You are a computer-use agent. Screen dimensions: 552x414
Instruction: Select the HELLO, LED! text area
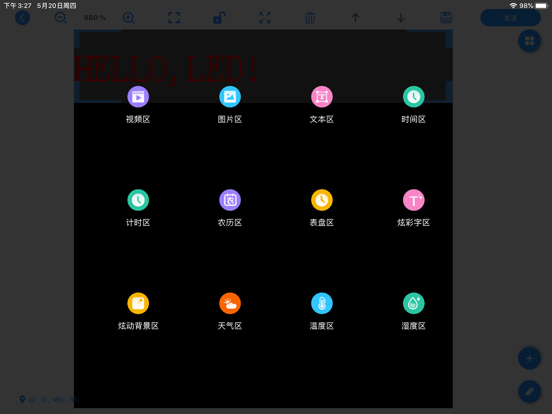(x=166, y=69)
